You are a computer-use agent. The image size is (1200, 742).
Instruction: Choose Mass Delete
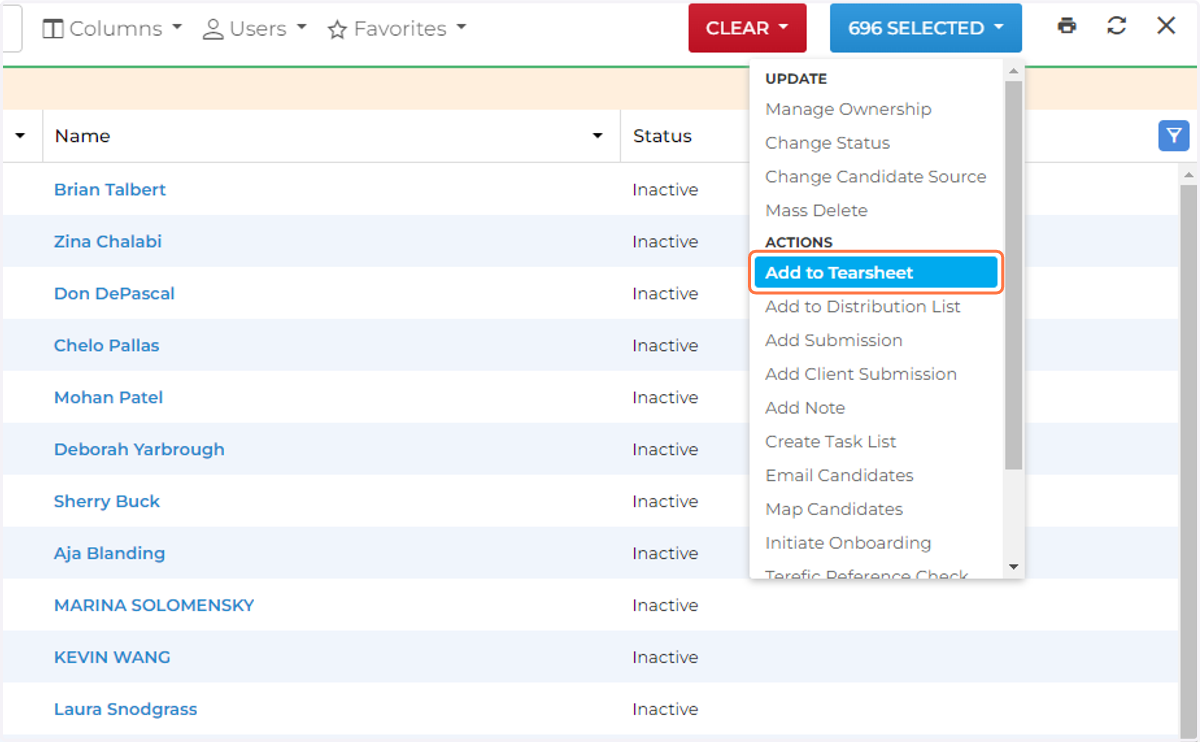point(816,211)
